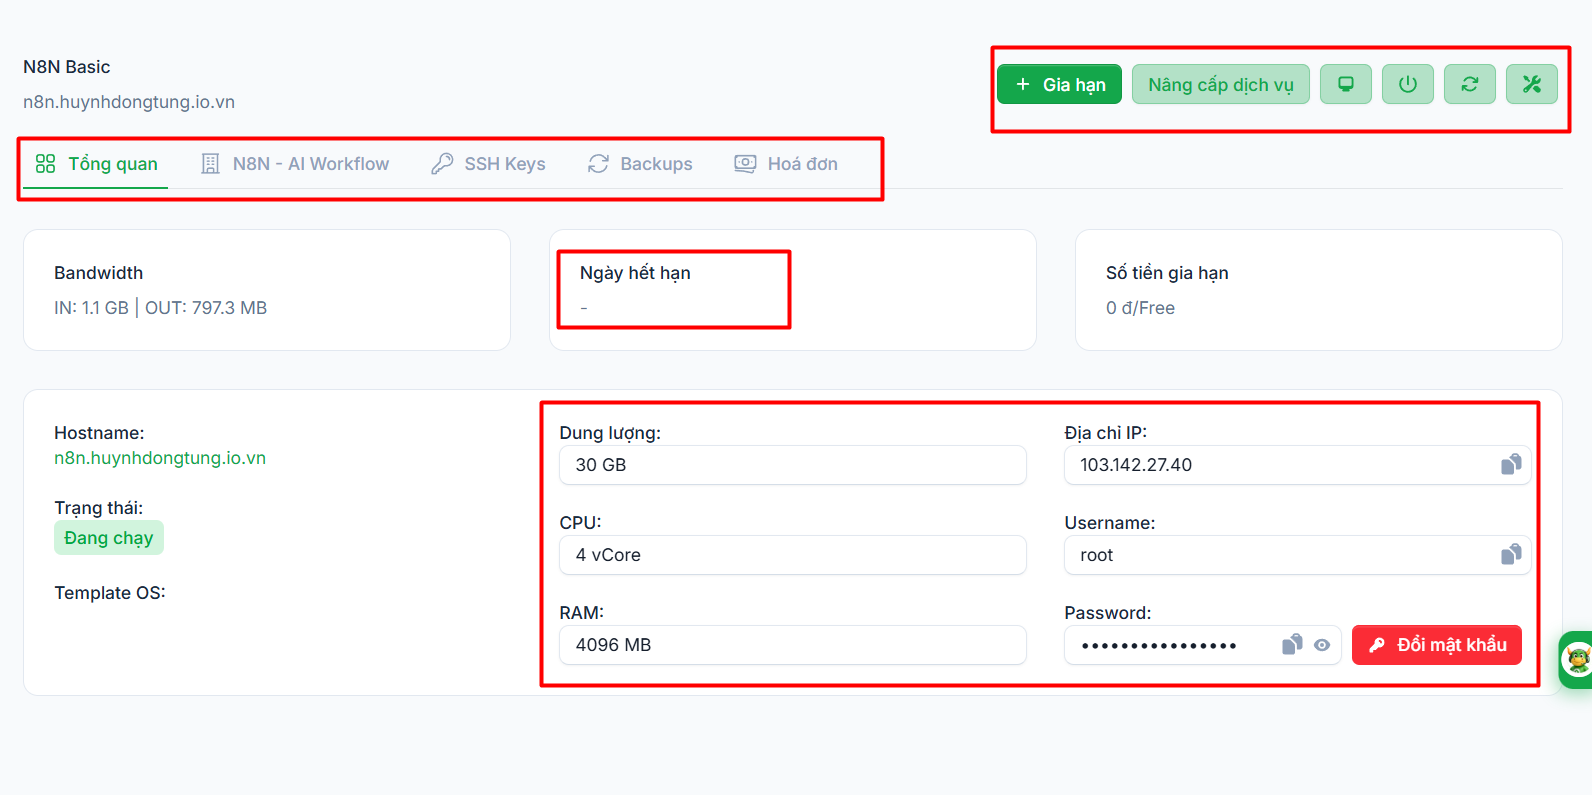The width and height of the screenshot is (1592, 795).
Task: Open Nâng cấp dịch vụ upgrade service
Action: tap(1221, 85)
